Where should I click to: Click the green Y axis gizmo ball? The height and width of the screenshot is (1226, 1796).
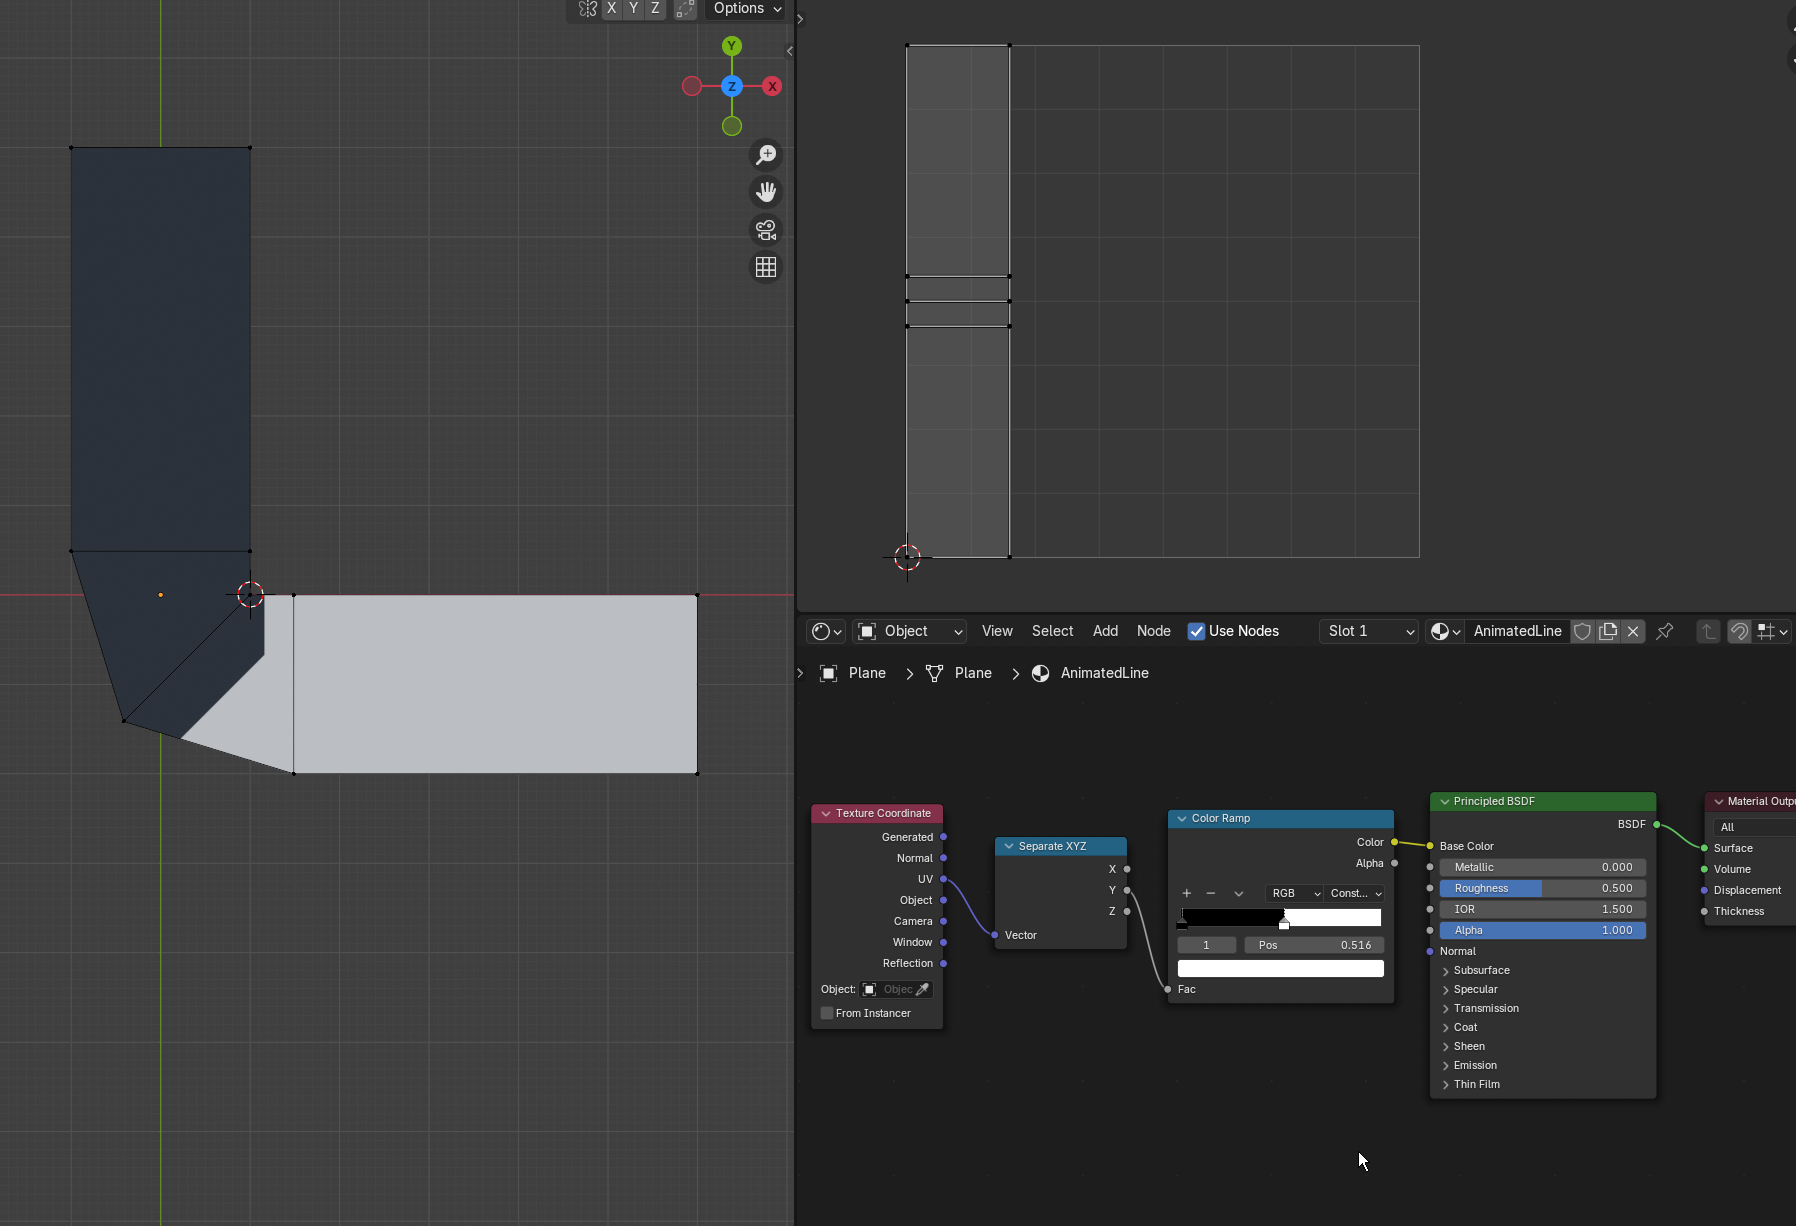coord(732,46)
